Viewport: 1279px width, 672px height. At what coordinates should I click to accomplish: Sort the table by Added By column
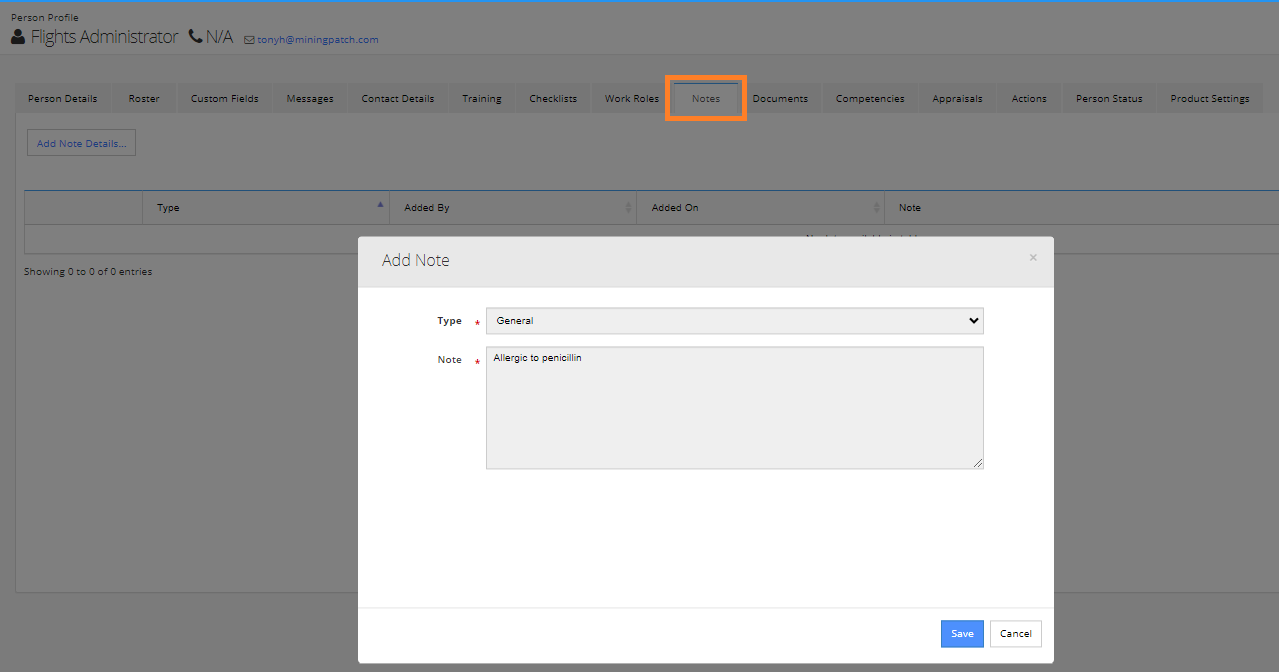[x=513, y=207]
